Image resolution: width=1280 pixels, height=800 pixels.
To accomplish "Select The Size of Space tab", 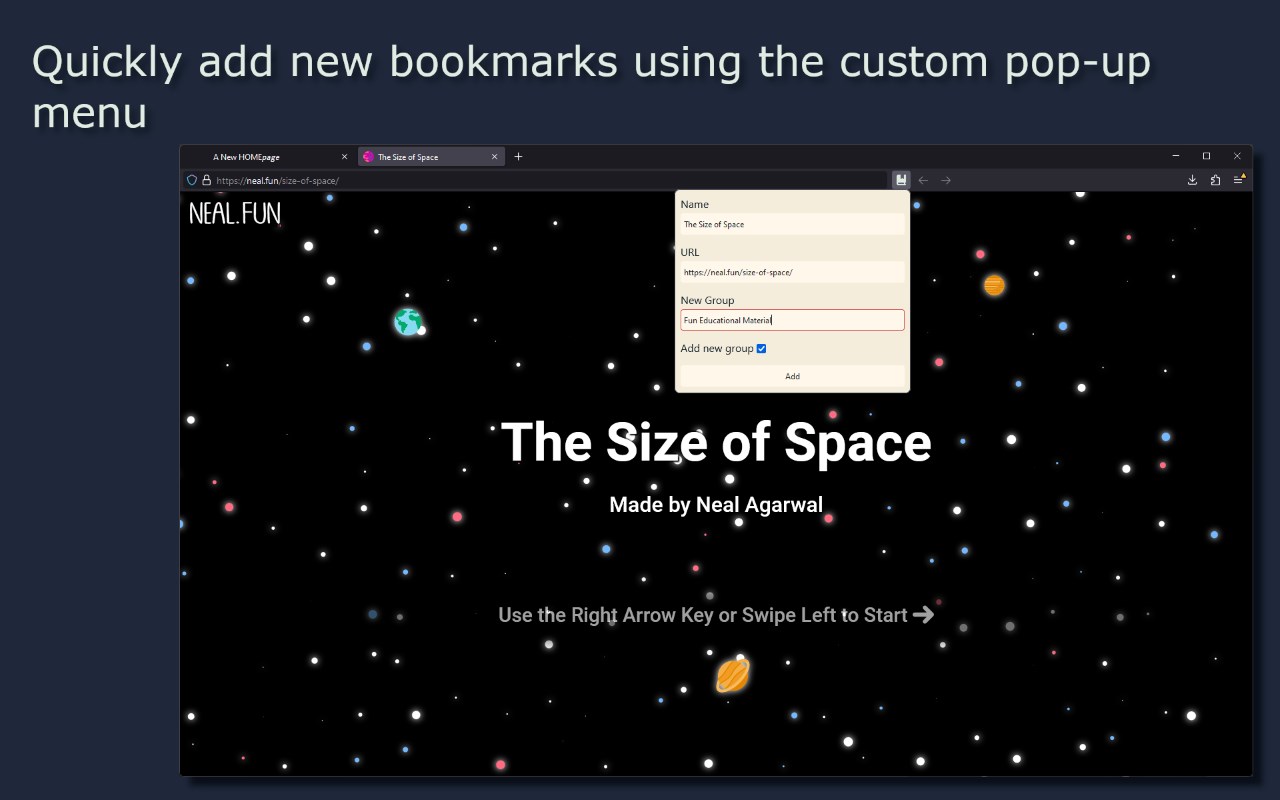I will [431, 157].
